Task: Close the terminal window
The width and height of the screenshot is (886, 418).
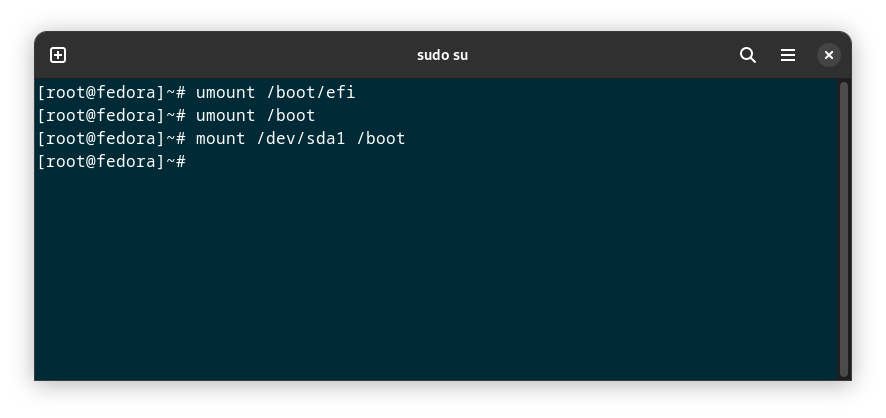Action: 828,55
